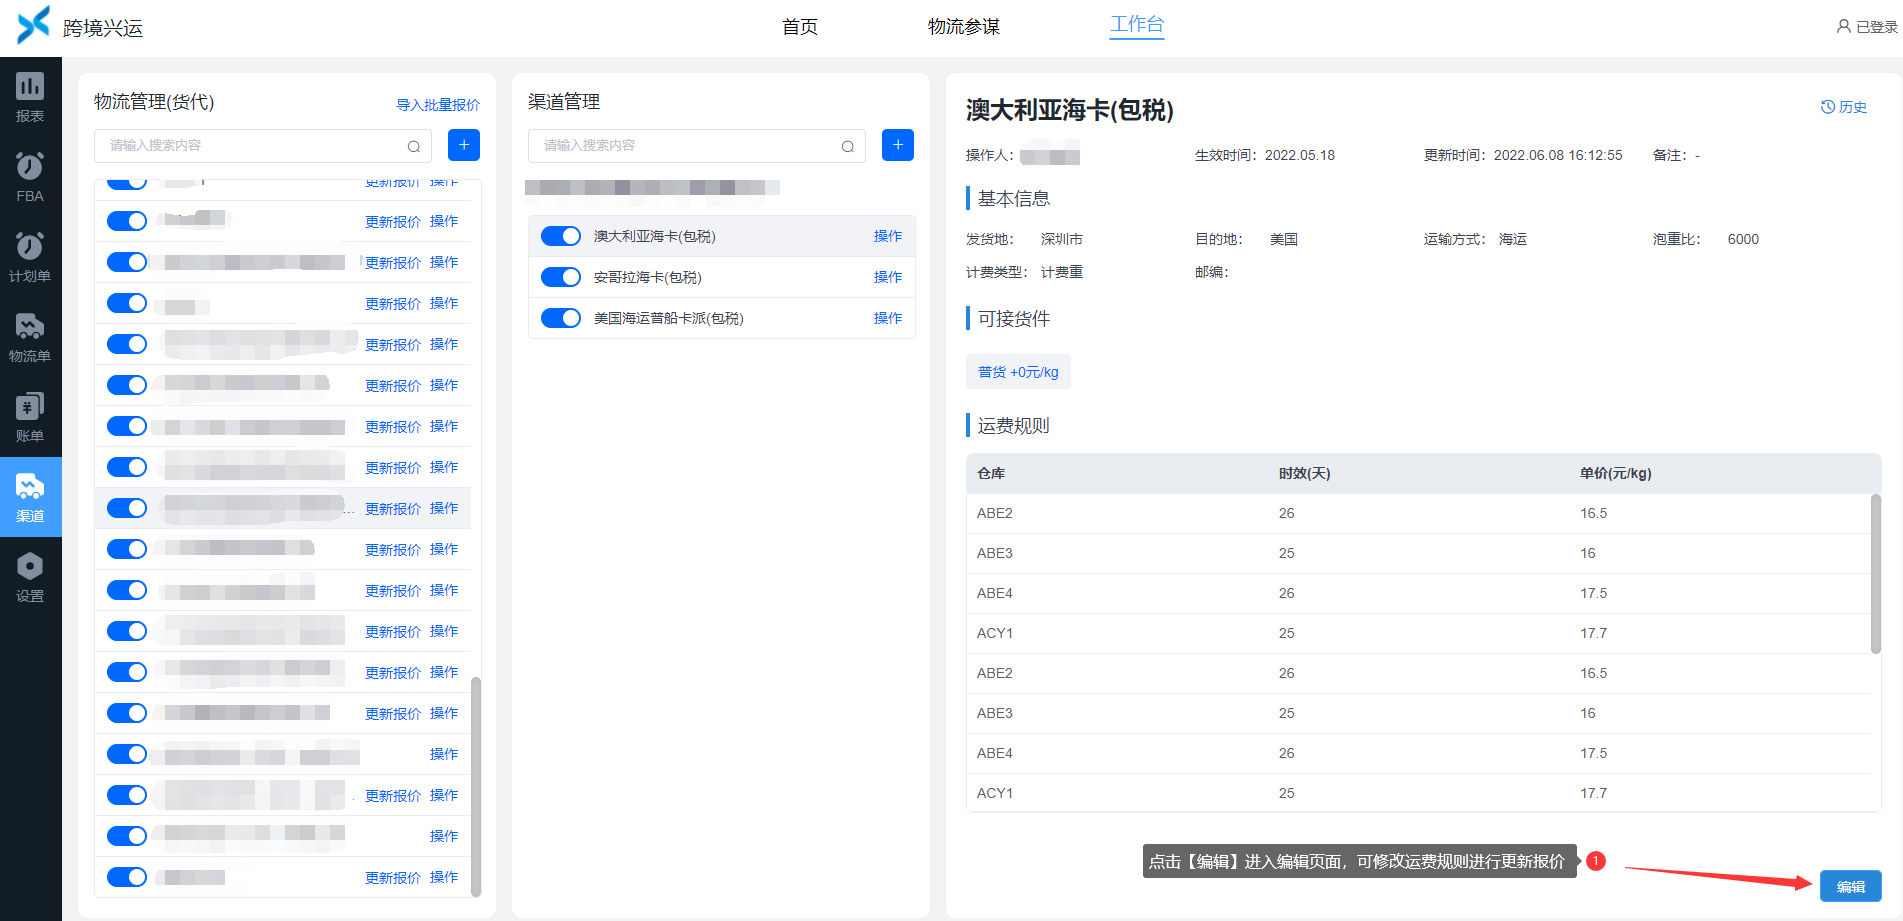Toggle the 美国海运普船卡派(包税) channel switch
Image resolution: width=1903 pixels, height=921 pixels.
click(561, 318)
